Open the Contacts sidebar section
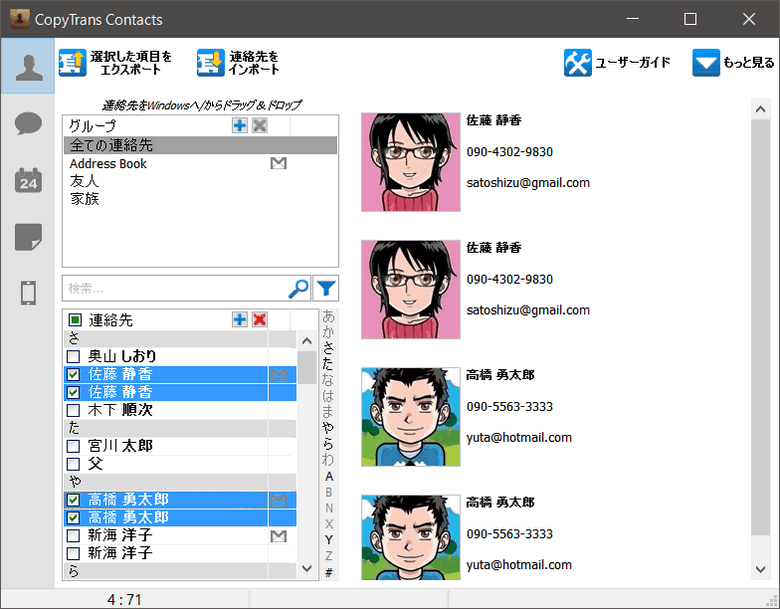780x609 pixels. tap(28, 67)
